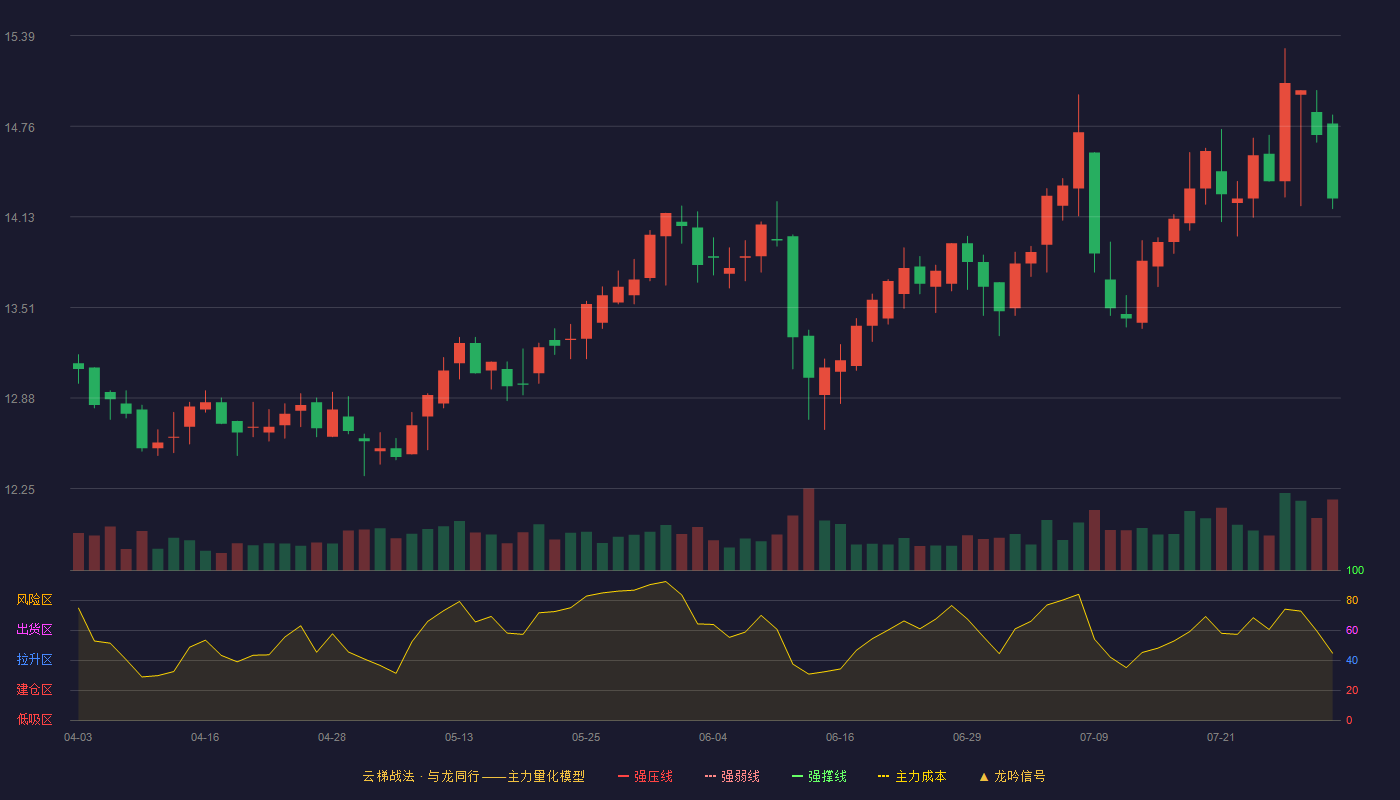Click the tallest red volume bar

click(x=808, y=529)
